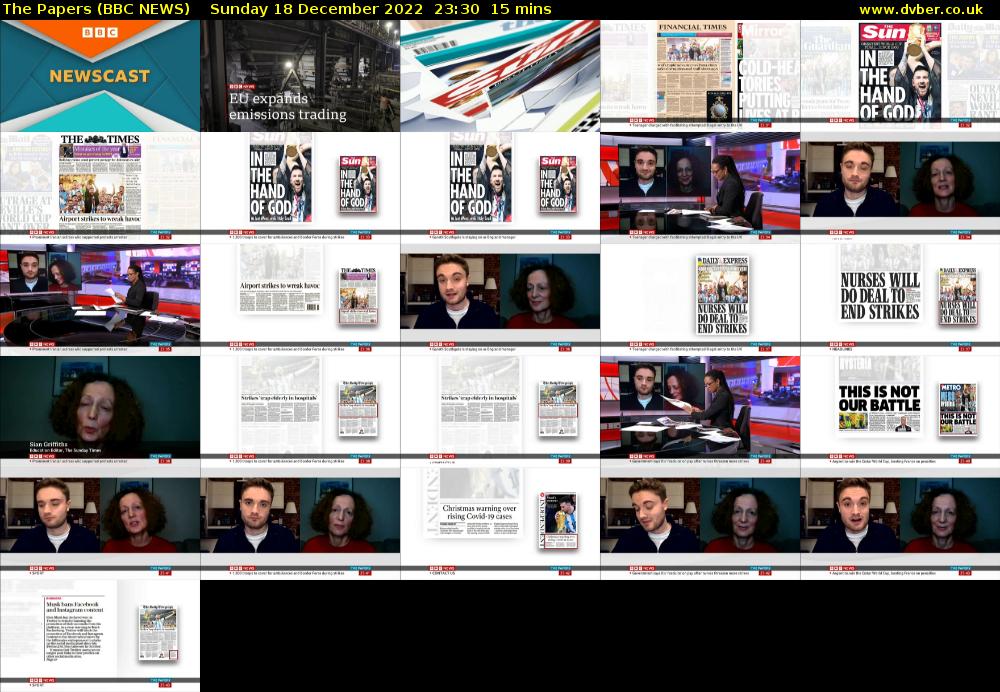Click 'Christmas warning over rising Covid-19 cases' headline
The image size is (1000, 692).
479,512
